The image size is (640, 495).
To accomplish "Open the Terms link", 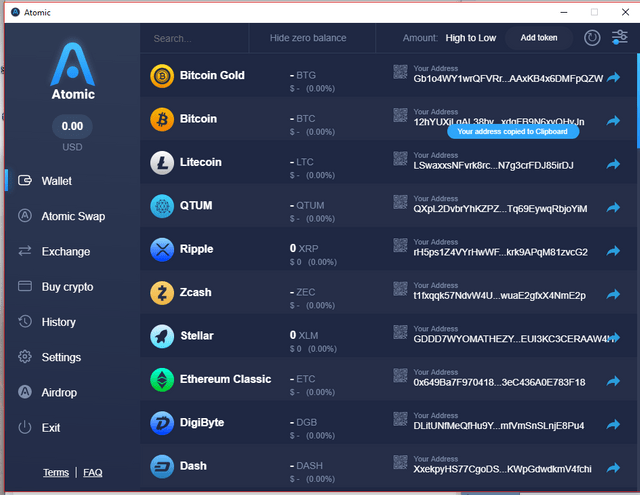I will 56,473.
